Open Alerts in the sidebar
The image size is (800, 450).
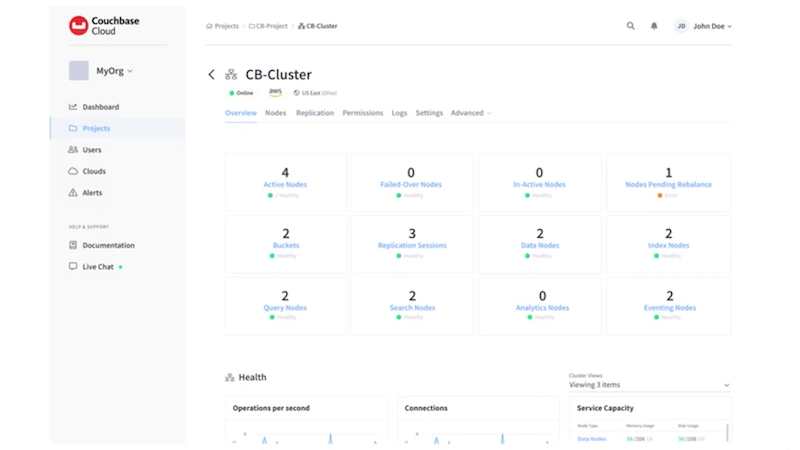(x=92, y=192)
